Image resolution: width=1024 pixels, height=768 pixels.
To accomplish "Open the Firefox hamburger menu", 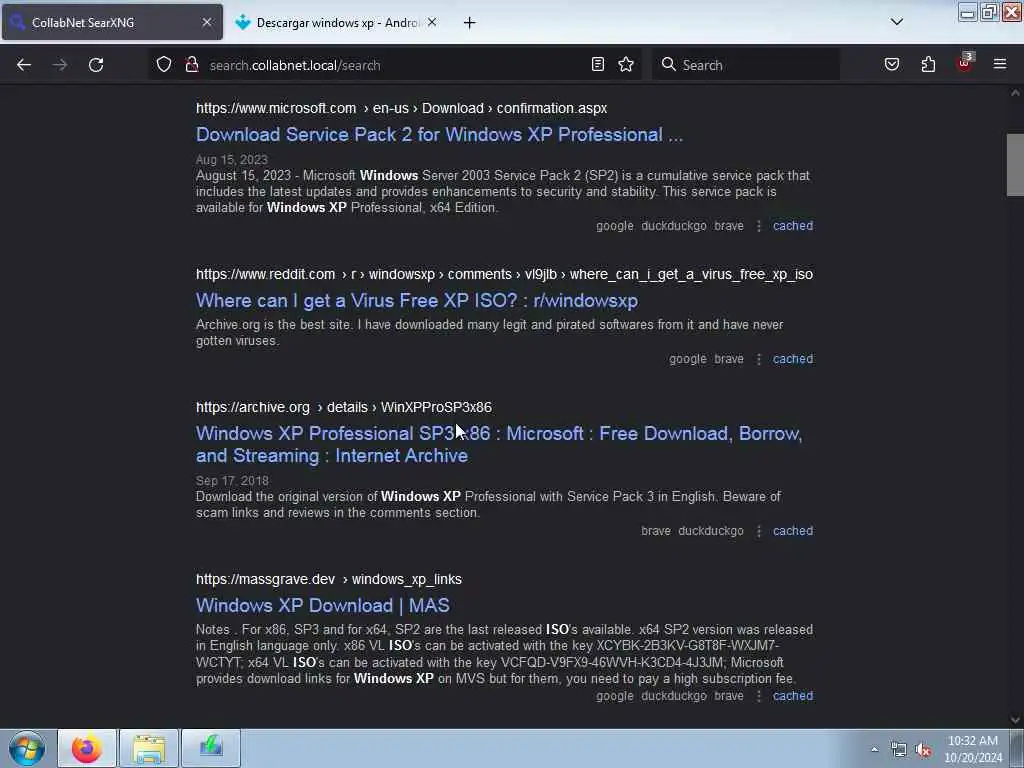I will [x=1000, y=65].
